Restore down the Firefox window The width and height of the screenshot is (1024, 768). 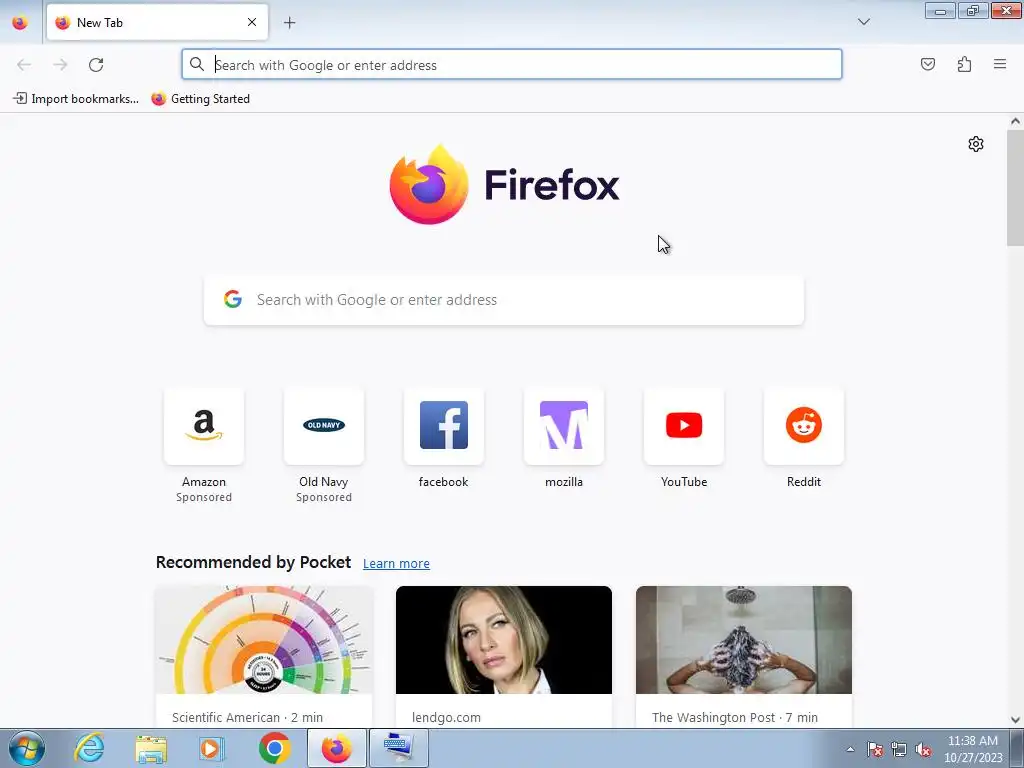click(973, 10)
